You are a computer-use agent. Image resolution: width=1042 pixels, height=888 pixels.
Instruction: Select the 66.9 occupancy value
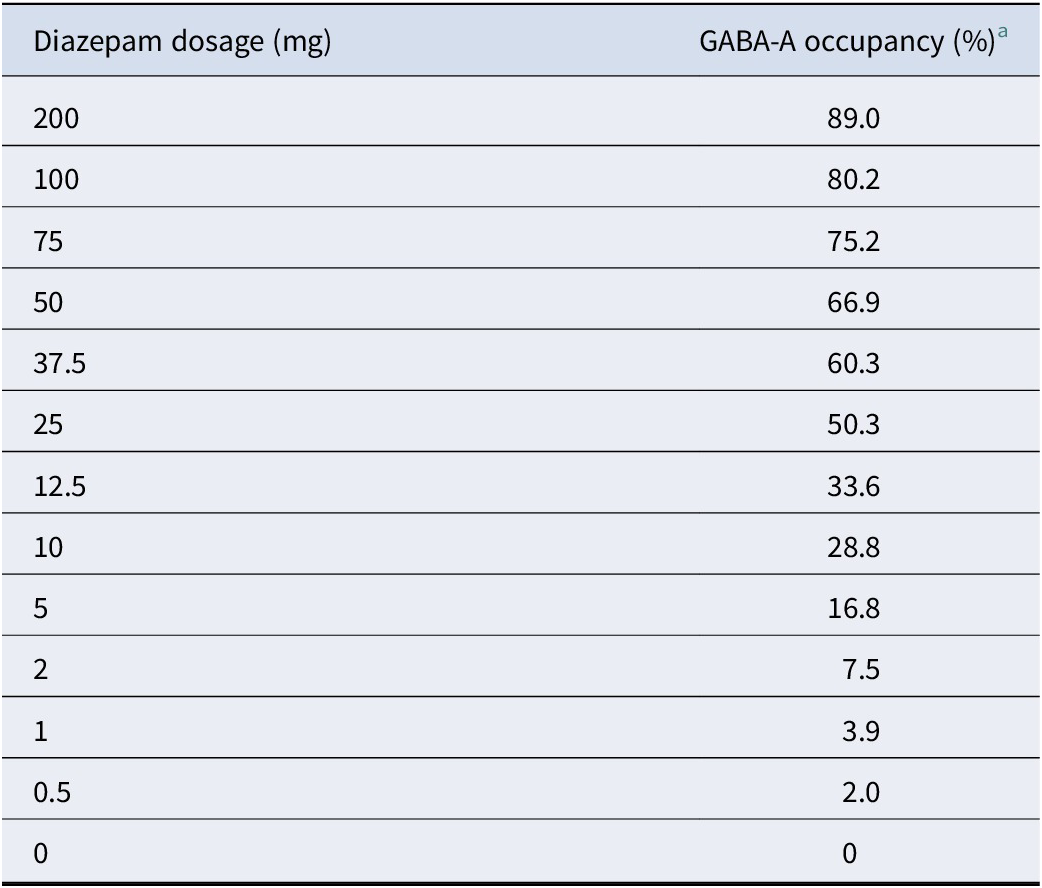853,302
